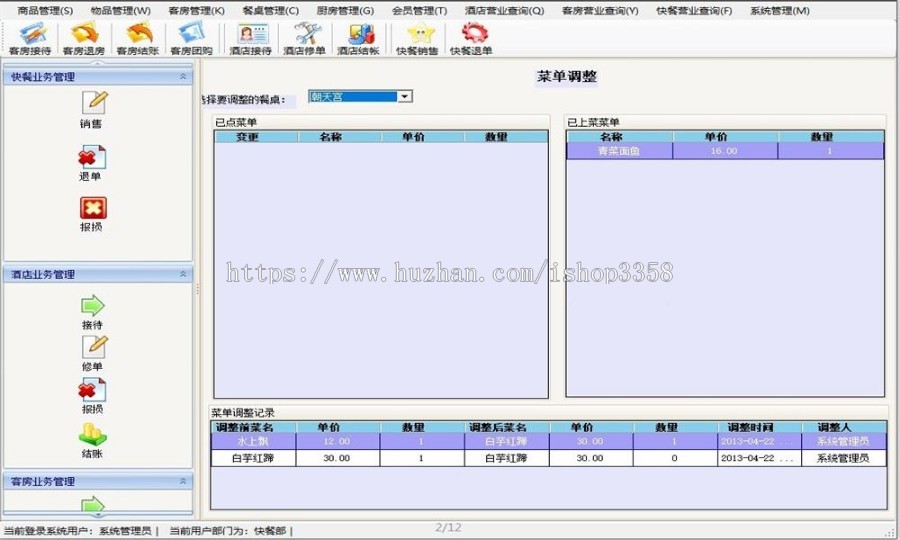Click the 酒店修单 tools icon
The image size is (900, 540).
point(305,38)
